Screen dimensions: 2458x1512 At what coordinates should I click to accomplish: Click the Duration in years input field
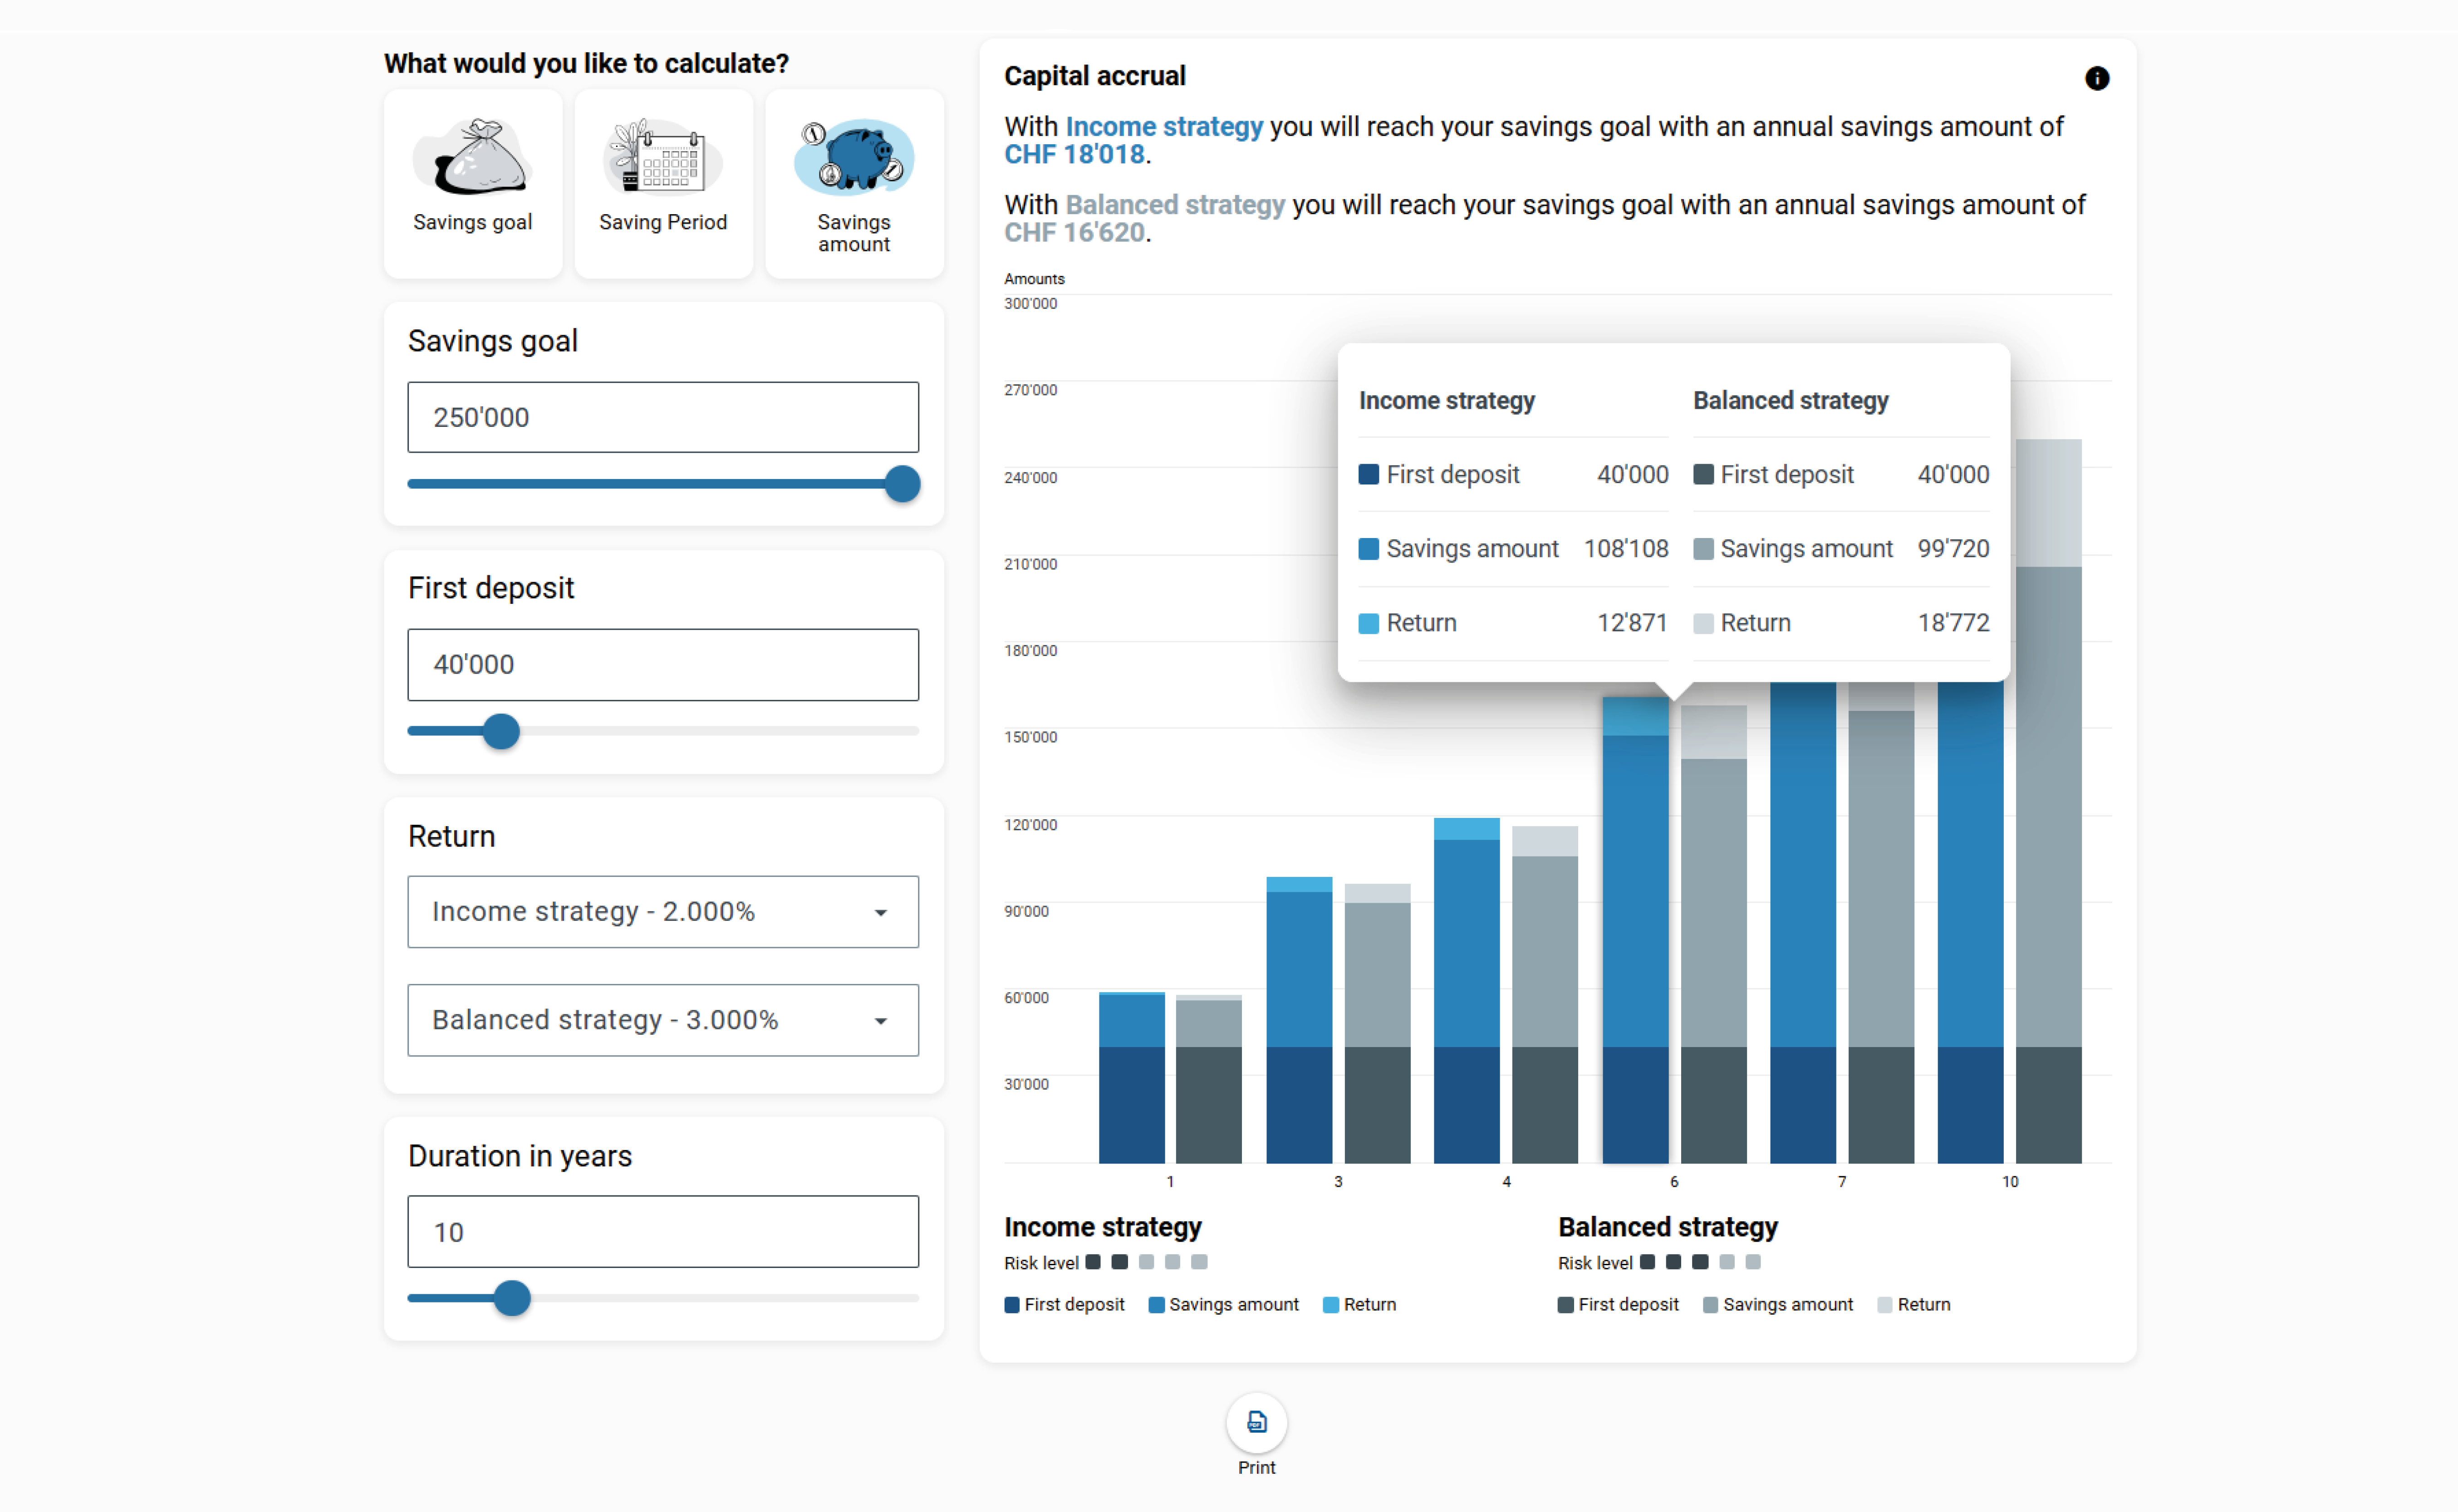coord(662,1231)
